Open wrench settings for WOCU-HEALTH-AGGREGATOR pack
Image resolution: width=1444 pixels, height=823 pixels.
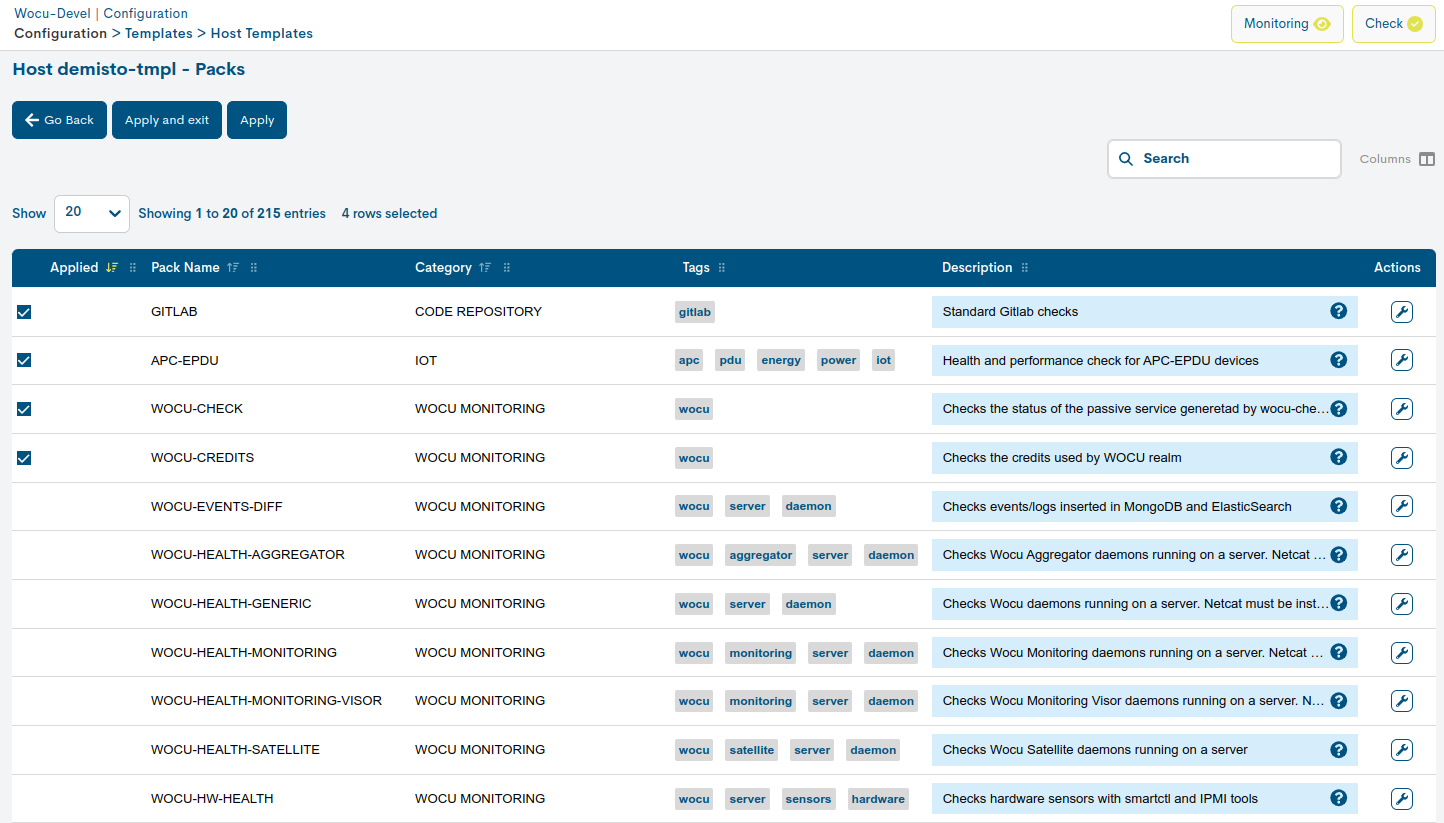click(1401, 555)
